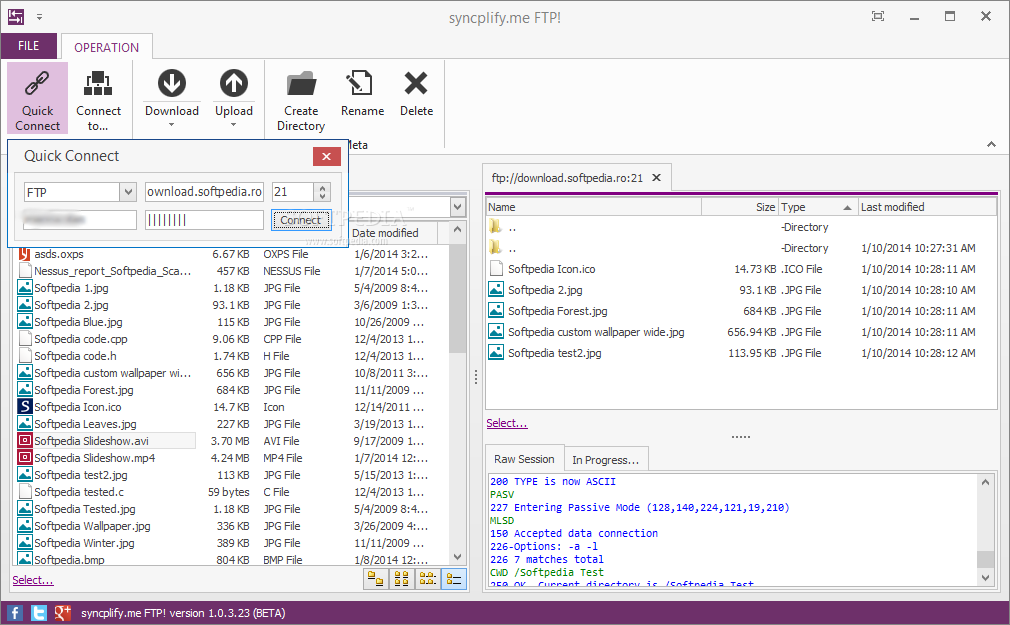Click the port number field

pos(294,191)
